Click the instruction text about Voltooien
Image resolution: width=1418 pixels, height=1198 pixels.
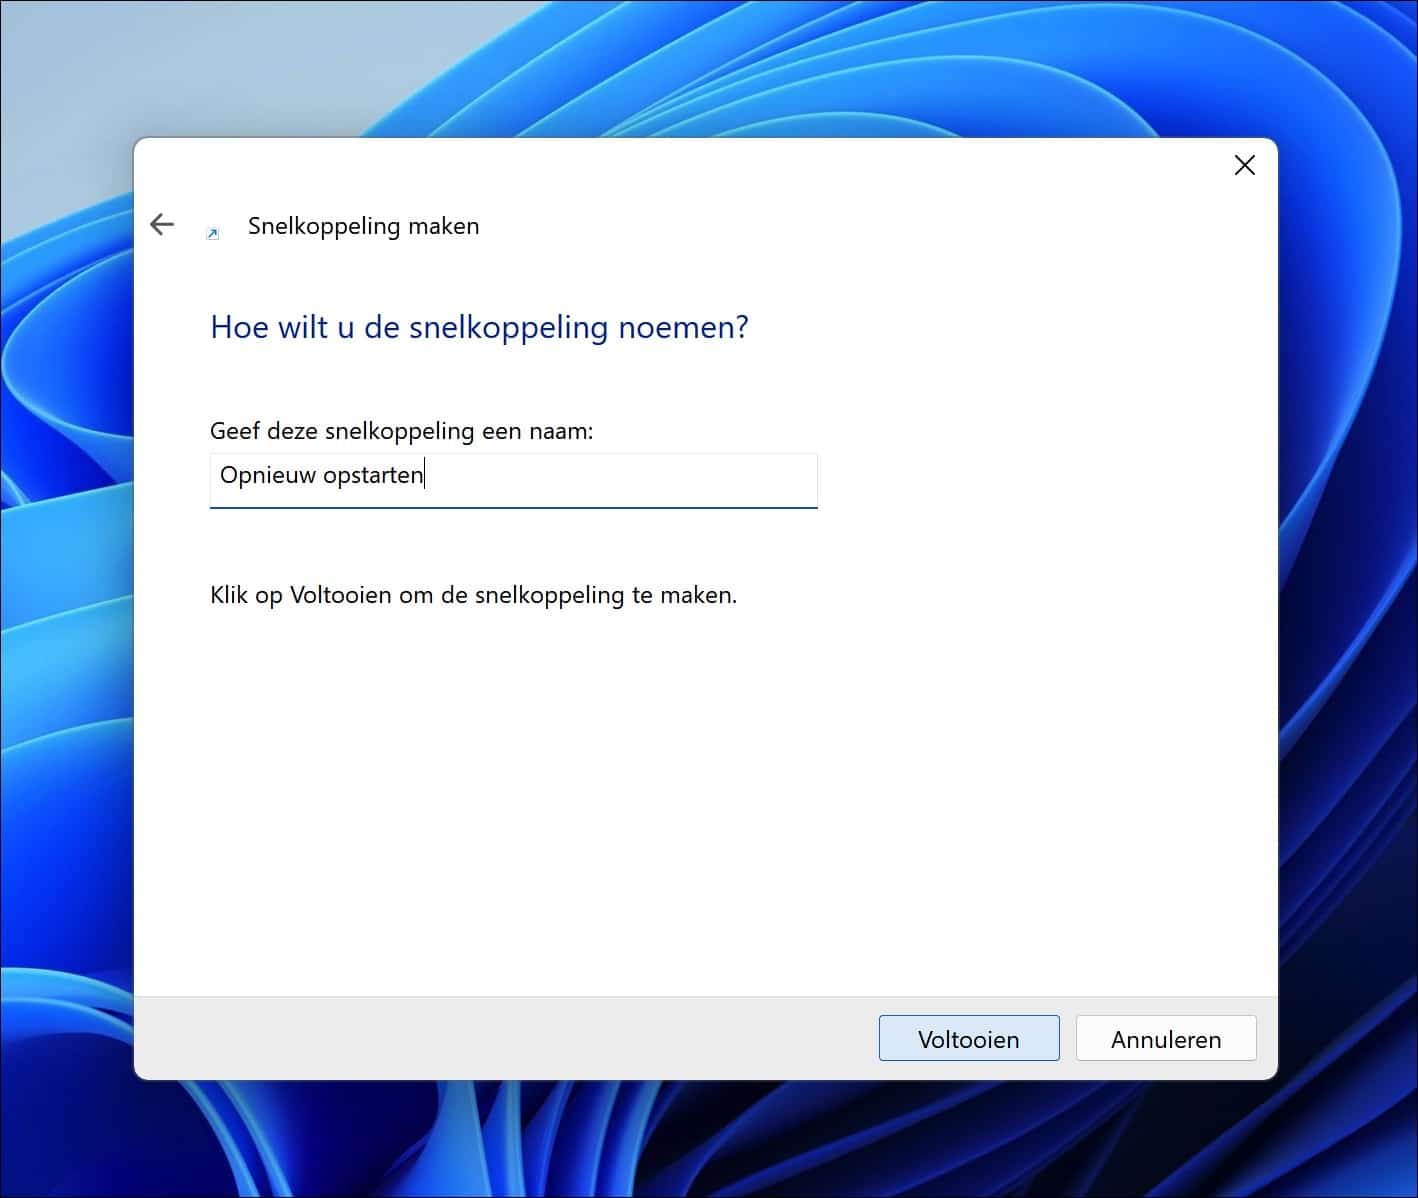[x=472, y=594]
